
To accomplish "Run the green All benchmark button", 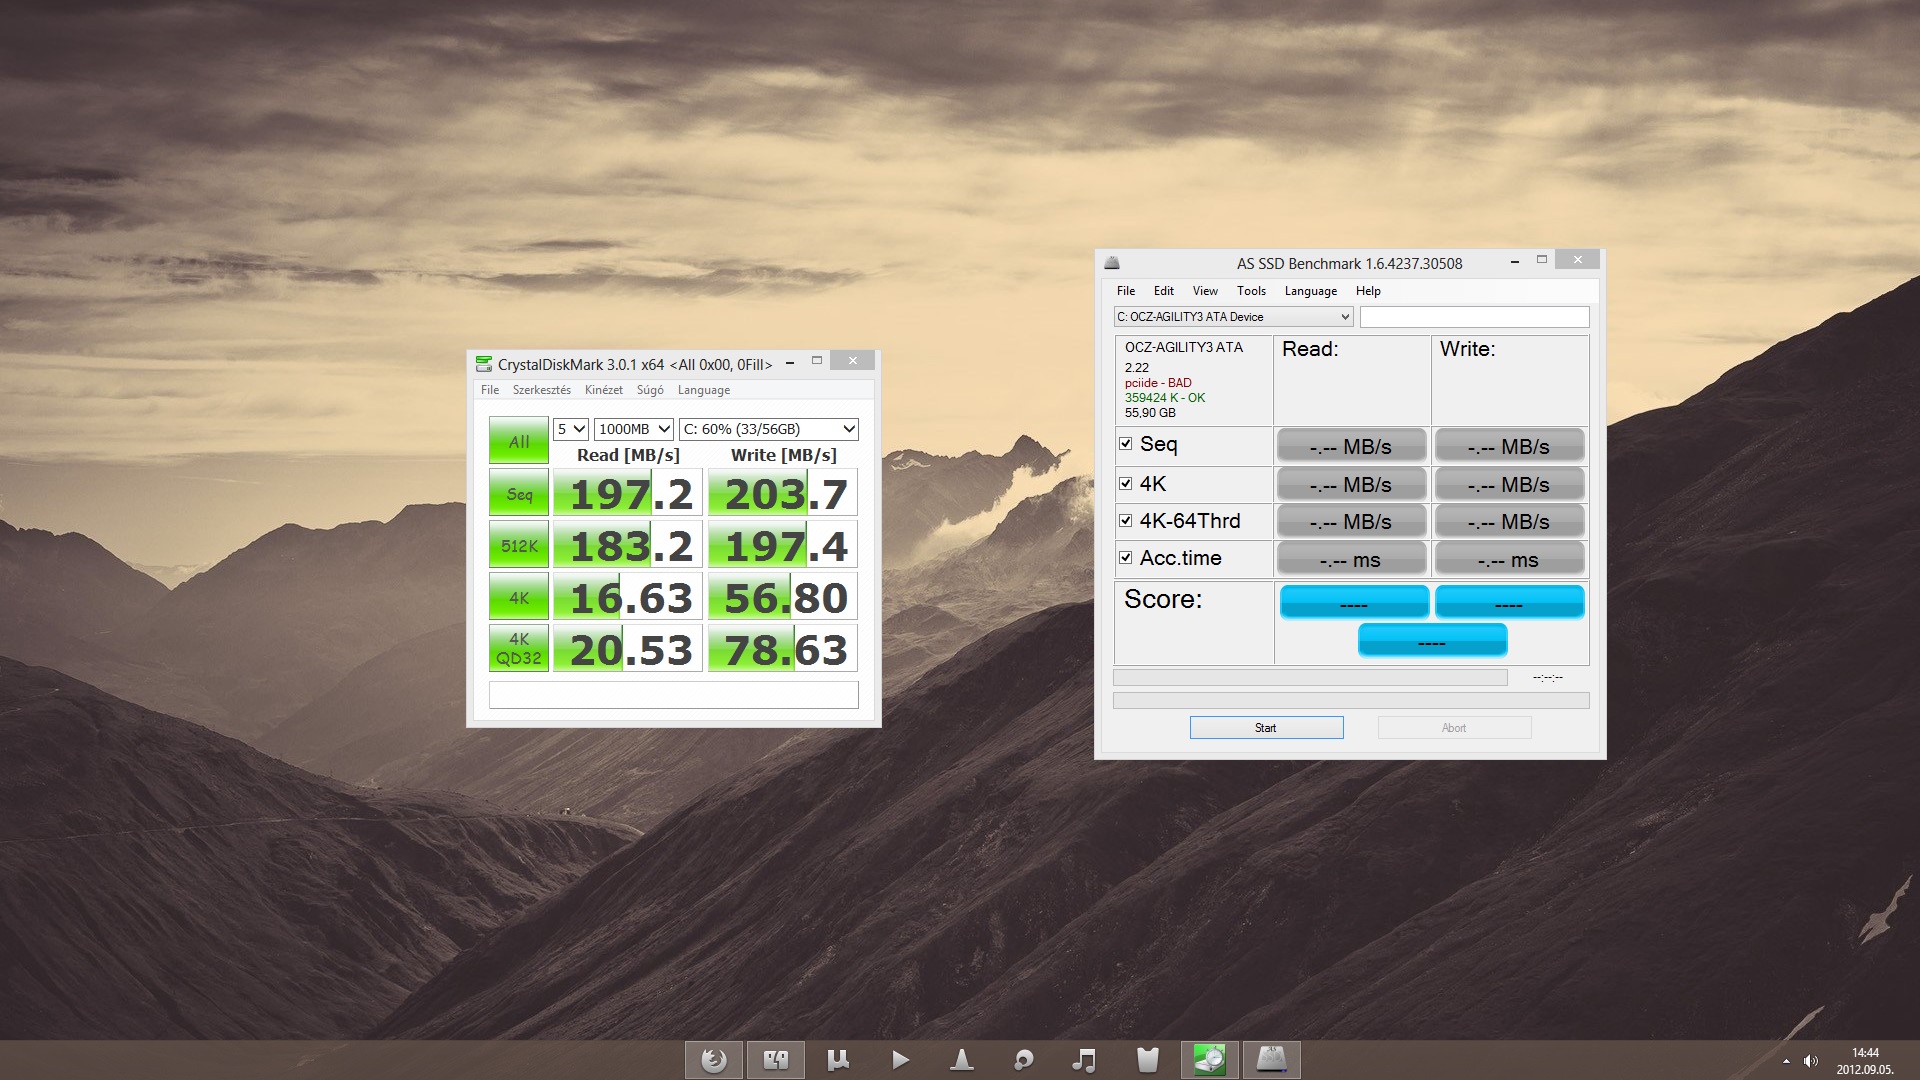I will pos(518,441).
